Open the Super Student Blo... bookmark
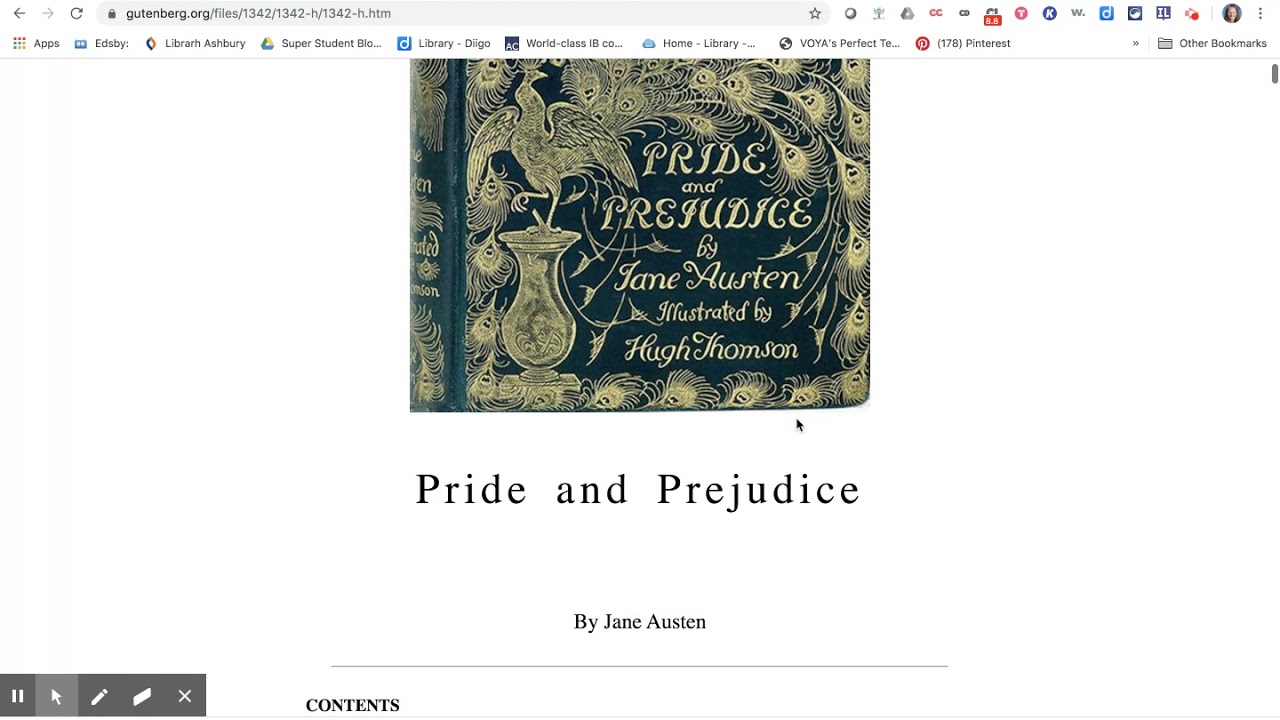 (321, 43)
